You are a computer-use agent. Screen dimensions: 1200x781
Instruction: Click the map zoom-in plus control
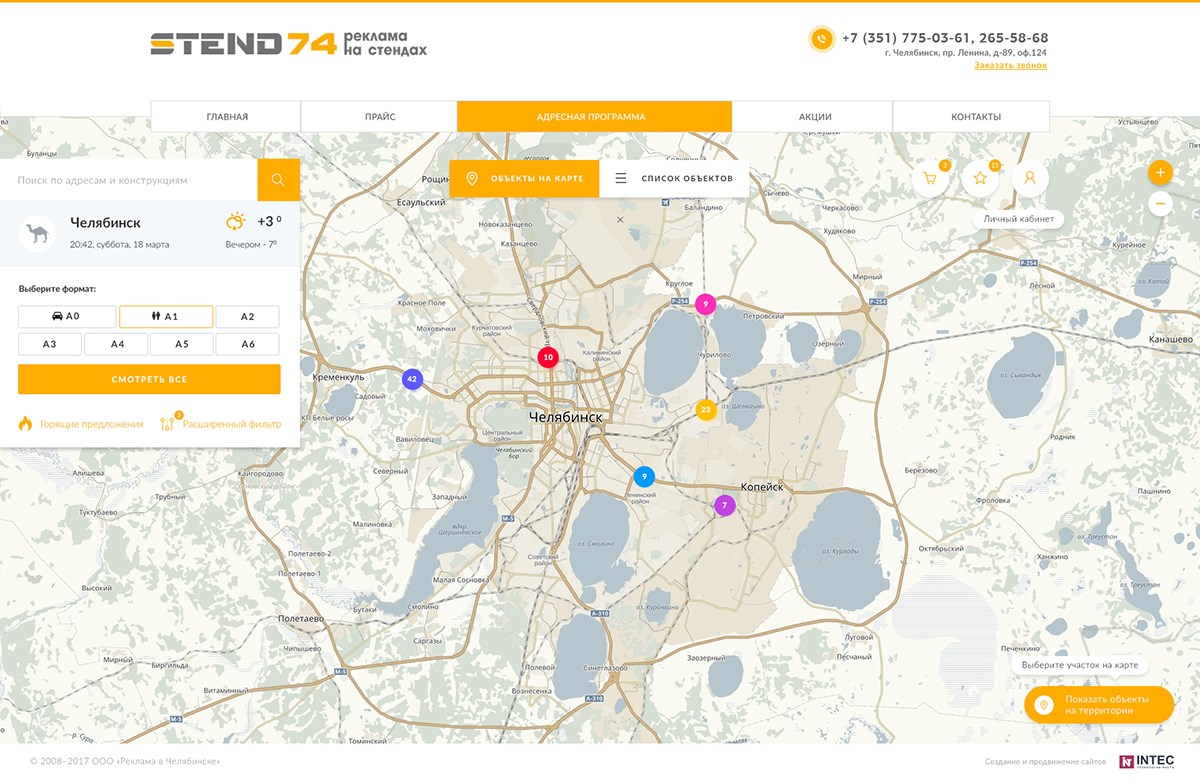point(1160,172)
